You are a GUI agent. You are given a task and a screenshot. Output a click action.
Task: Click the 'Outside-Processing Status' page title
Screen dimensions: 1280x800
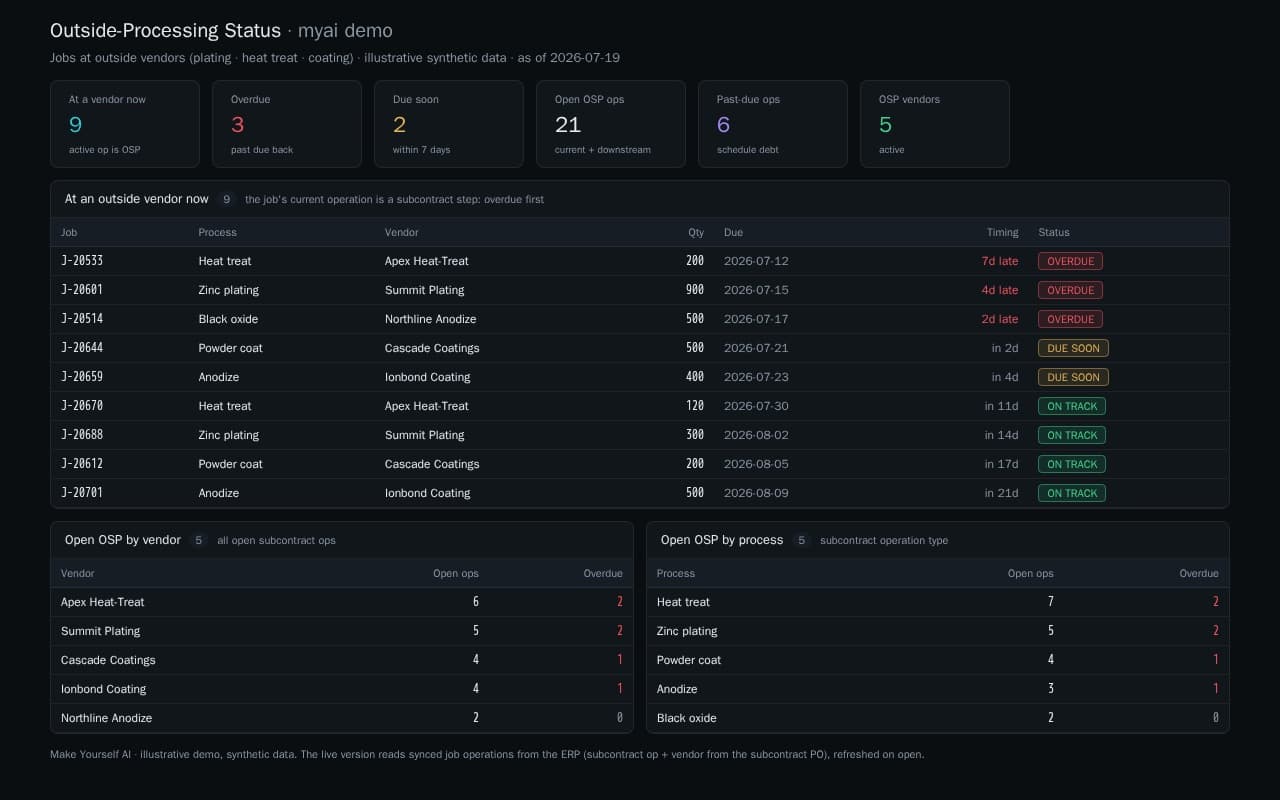(166, 31)
